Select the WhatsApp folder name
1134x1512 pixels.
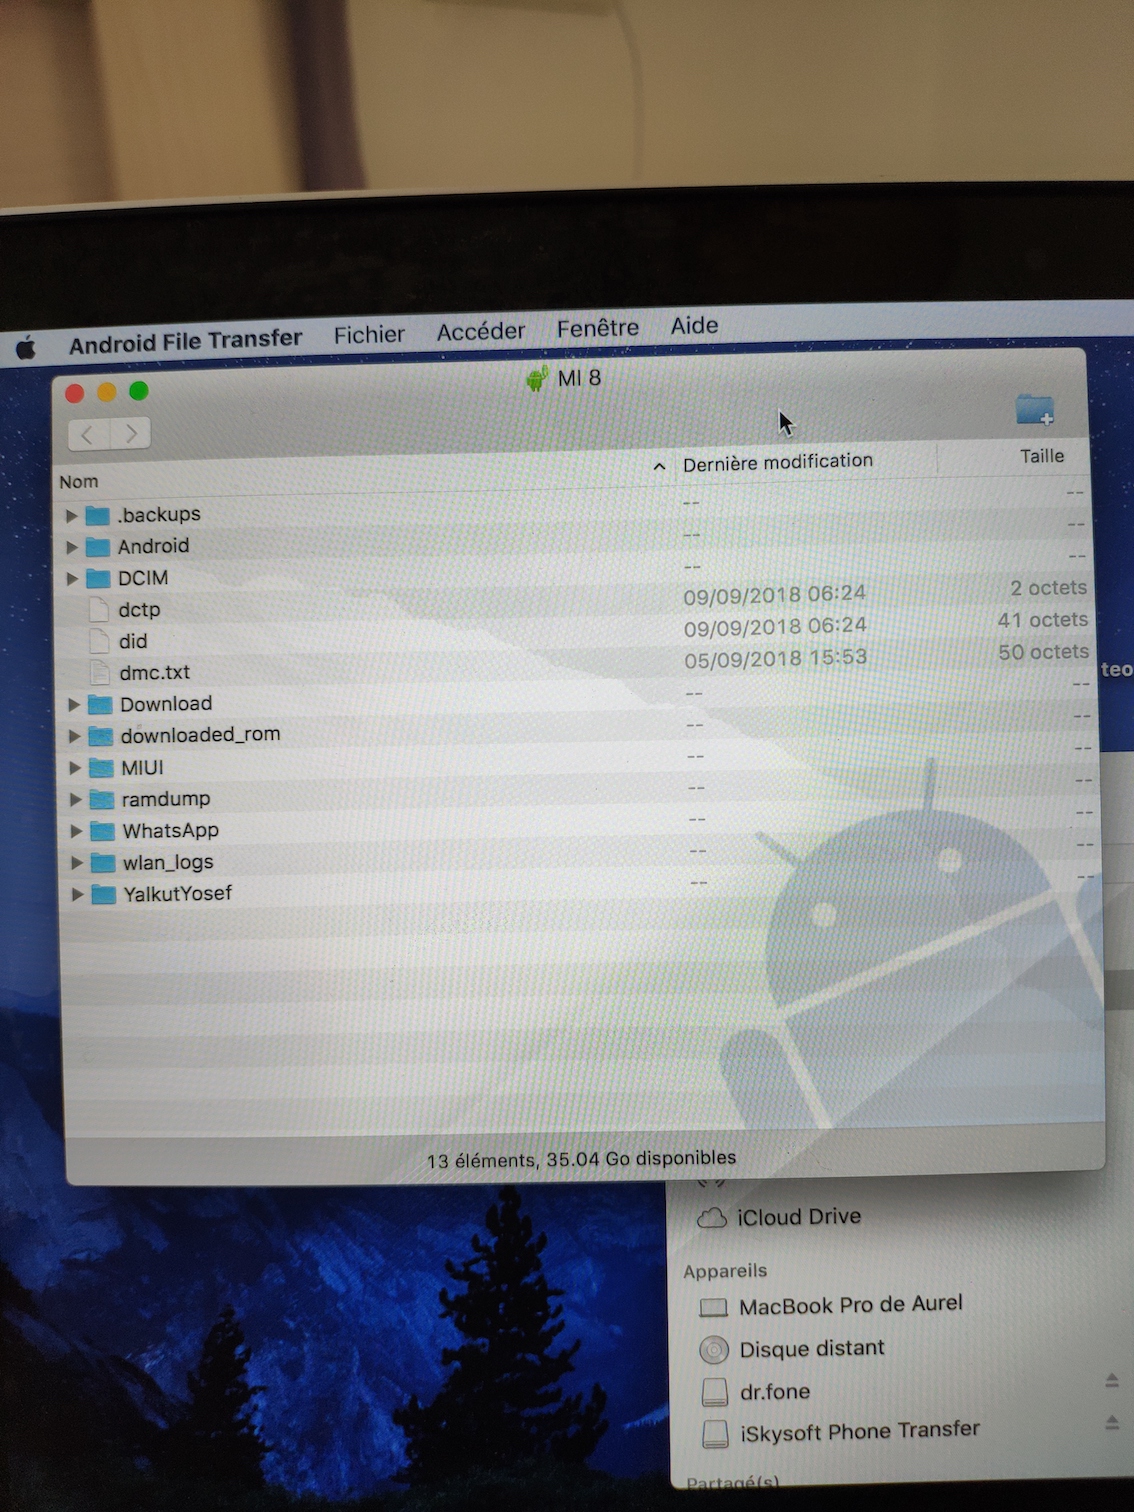pos(170,831)
